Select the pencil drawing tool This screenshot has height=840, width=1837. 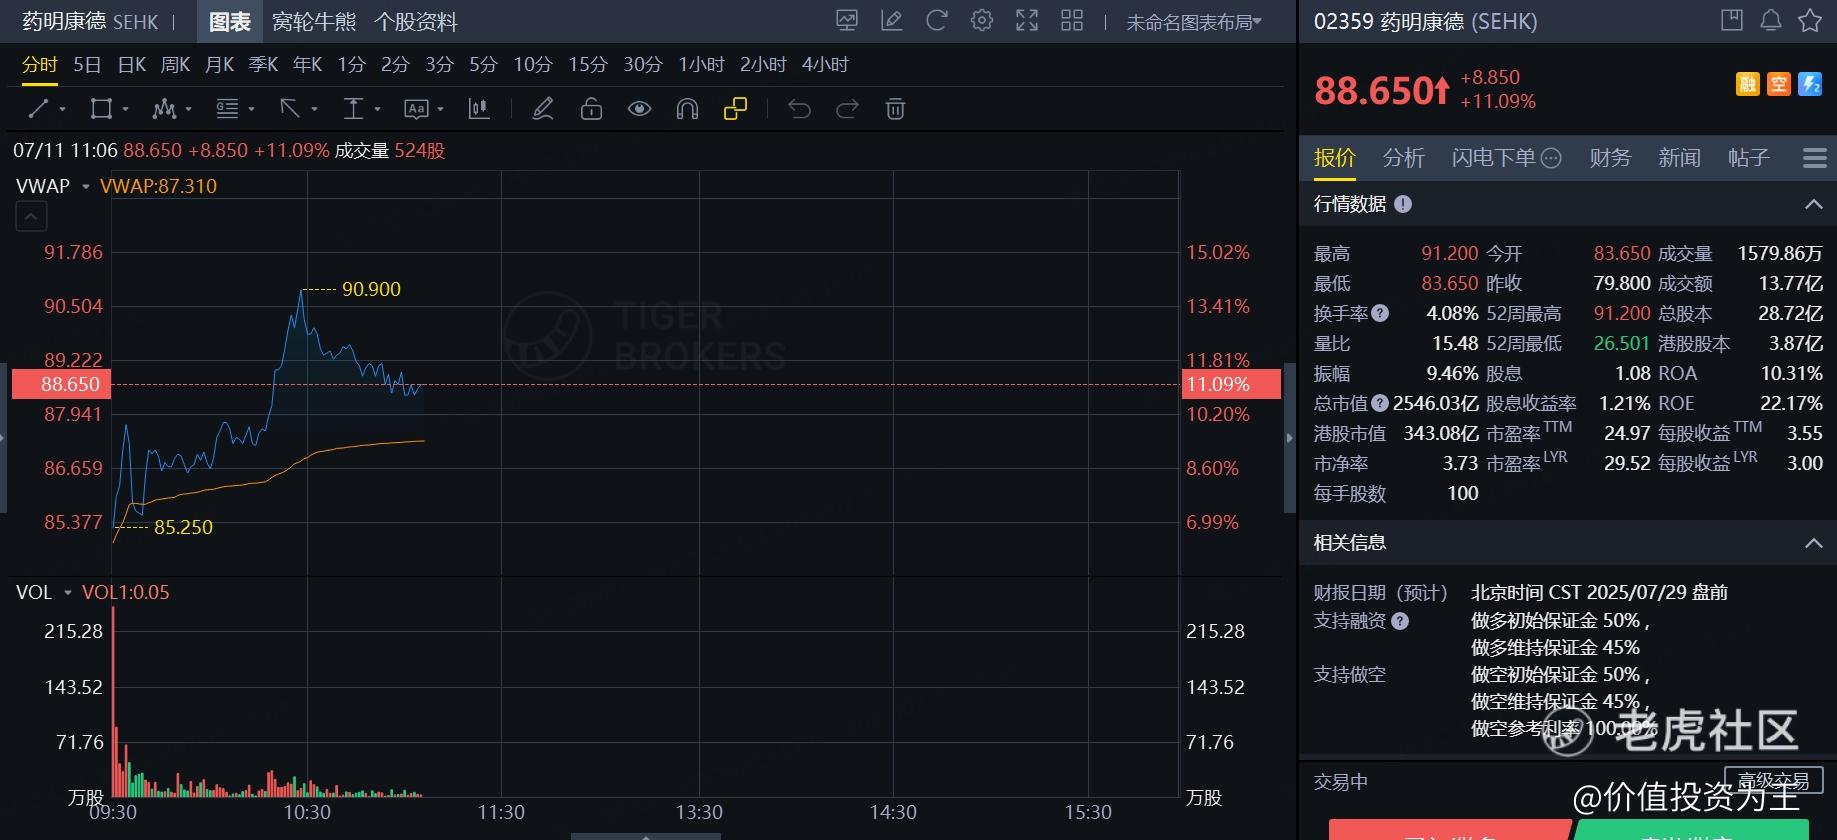[x=543, y=109]
